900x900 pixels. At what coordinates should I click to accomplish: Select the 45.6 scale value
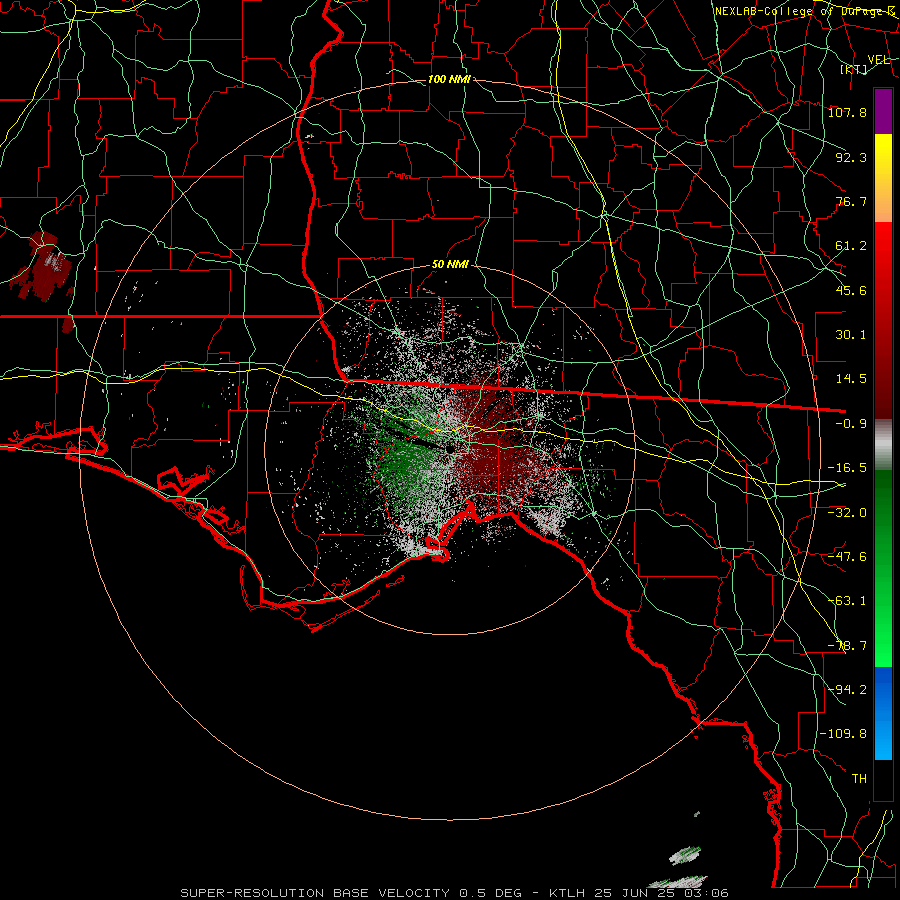click(851, 290)
